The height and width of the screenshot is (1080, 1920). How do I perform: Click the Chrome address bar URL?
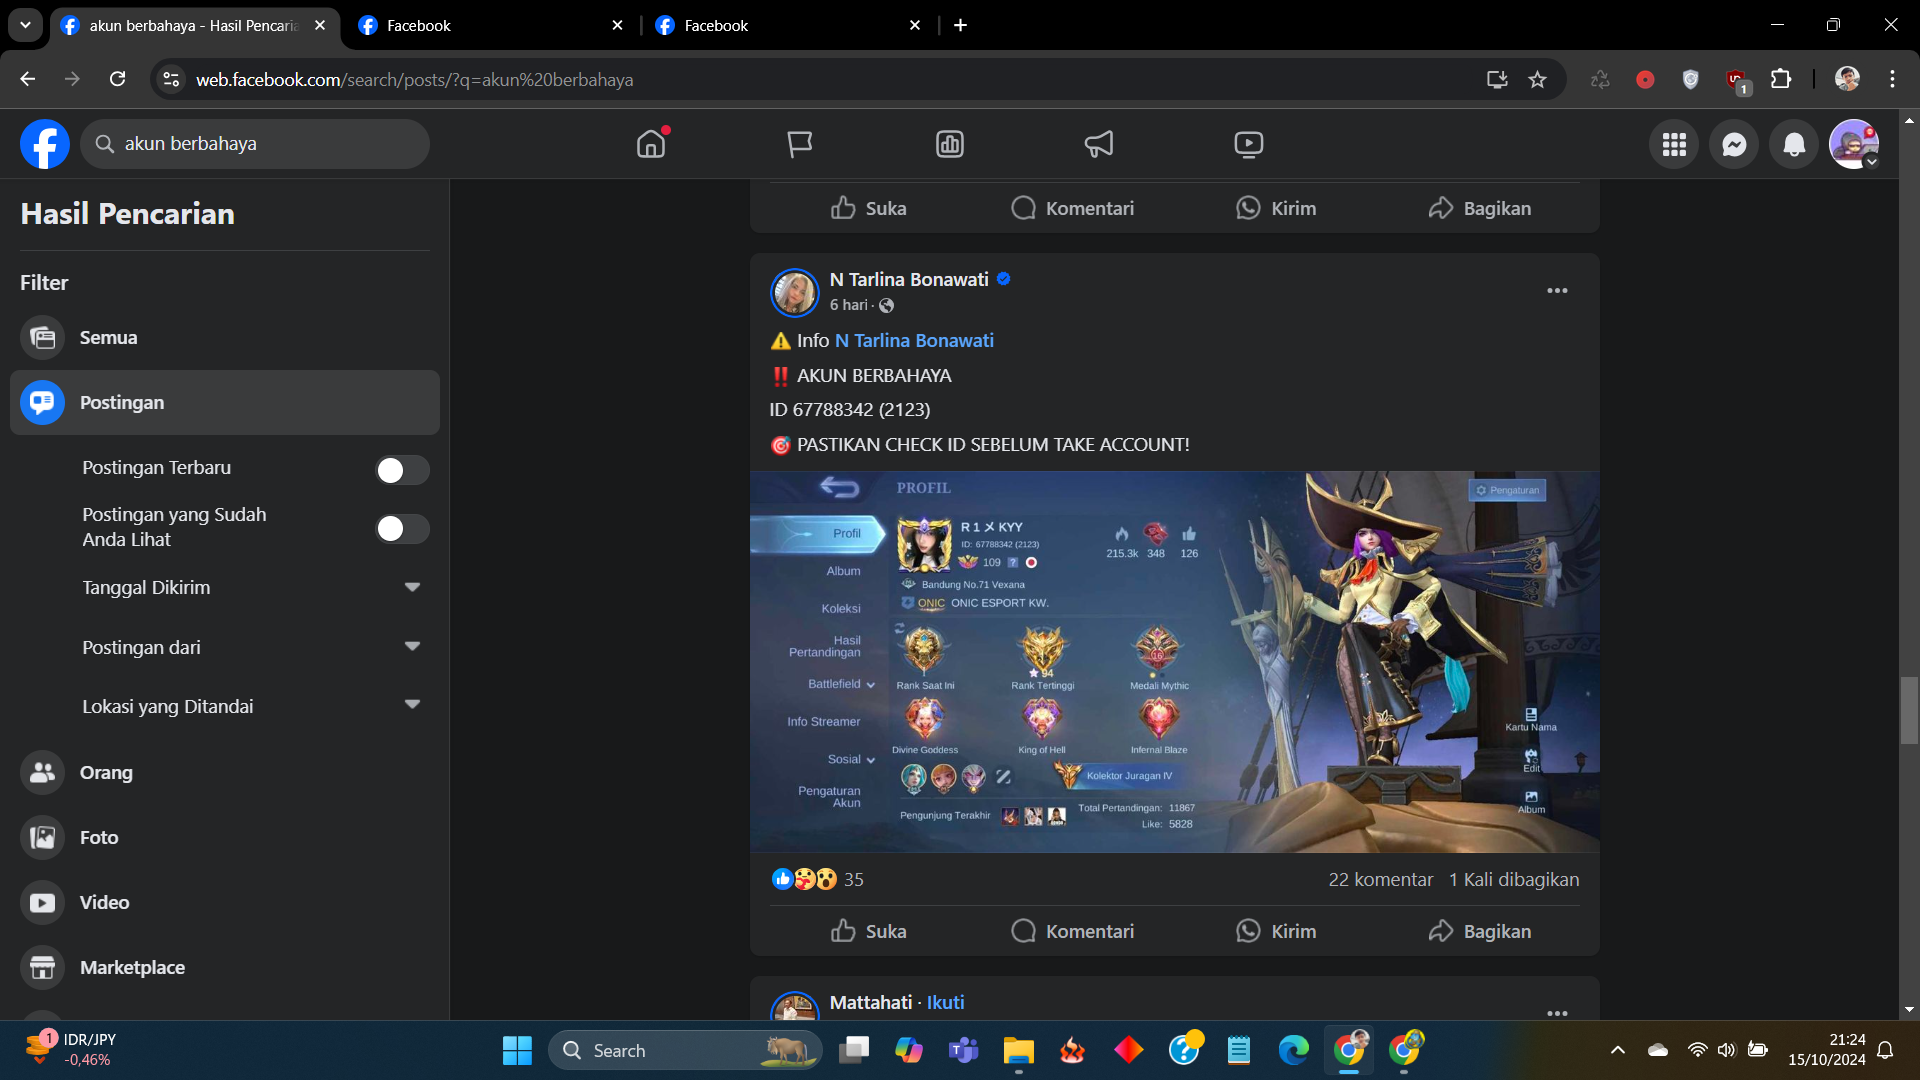(414, 79)
